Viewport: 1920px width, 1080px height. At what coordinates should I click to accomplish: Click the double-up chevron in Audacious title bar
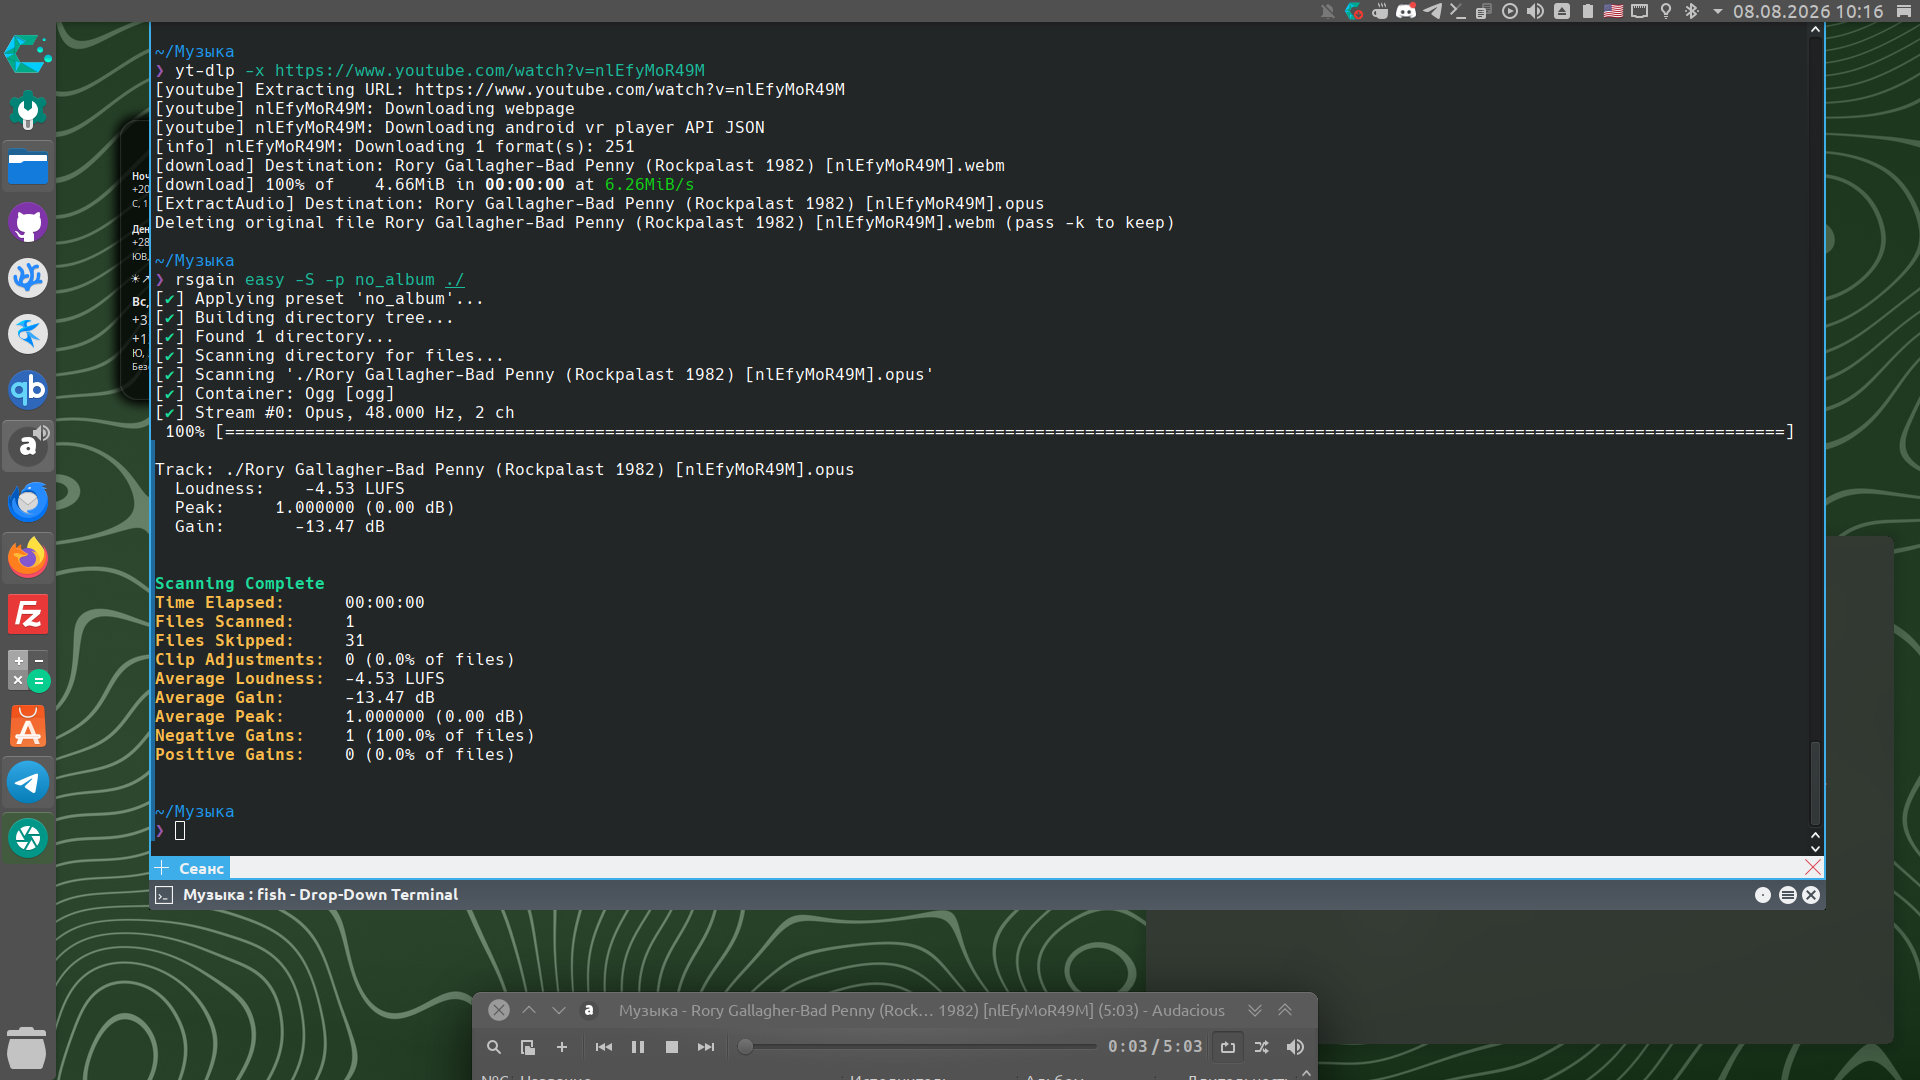point(1285,1010)
